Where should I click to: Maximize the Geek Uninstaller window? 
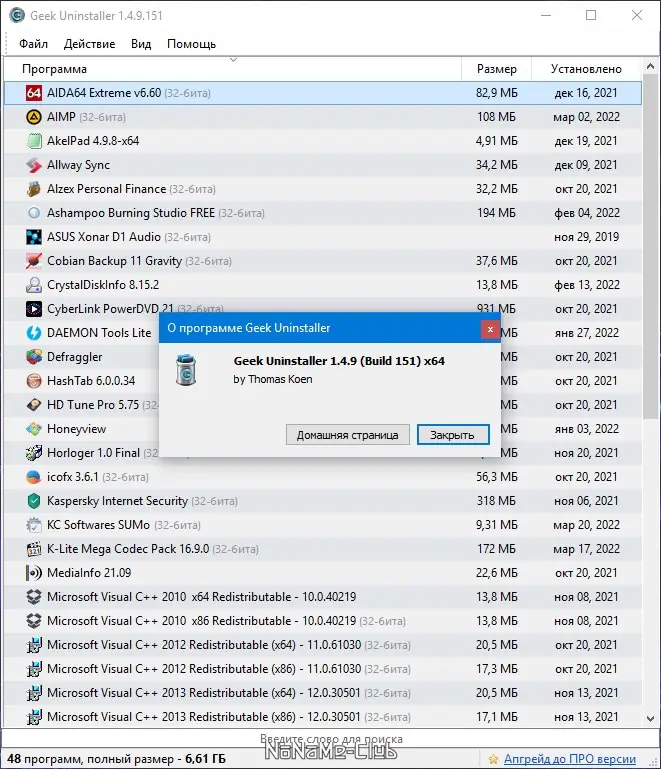pos(591,15)
